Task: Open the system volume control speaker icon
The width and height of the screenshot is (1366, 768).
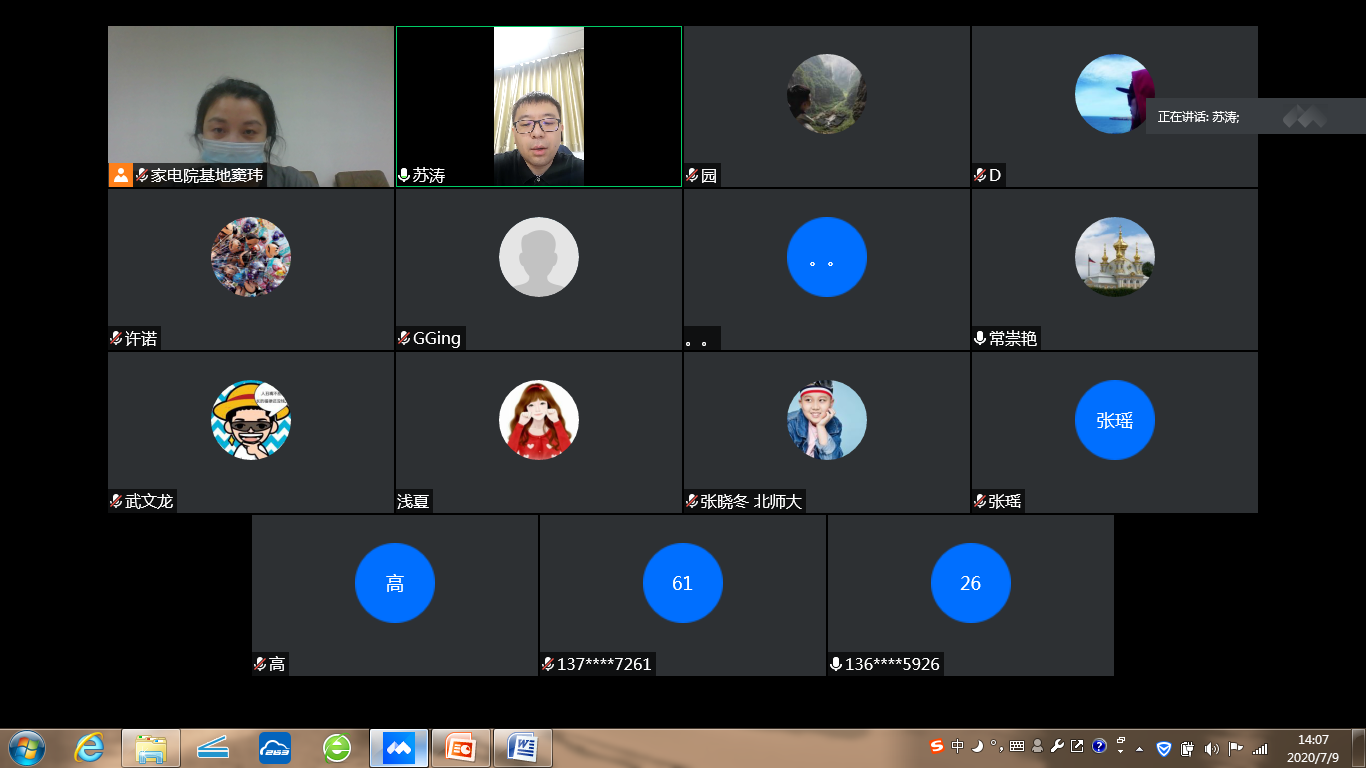Action: 1211,748
